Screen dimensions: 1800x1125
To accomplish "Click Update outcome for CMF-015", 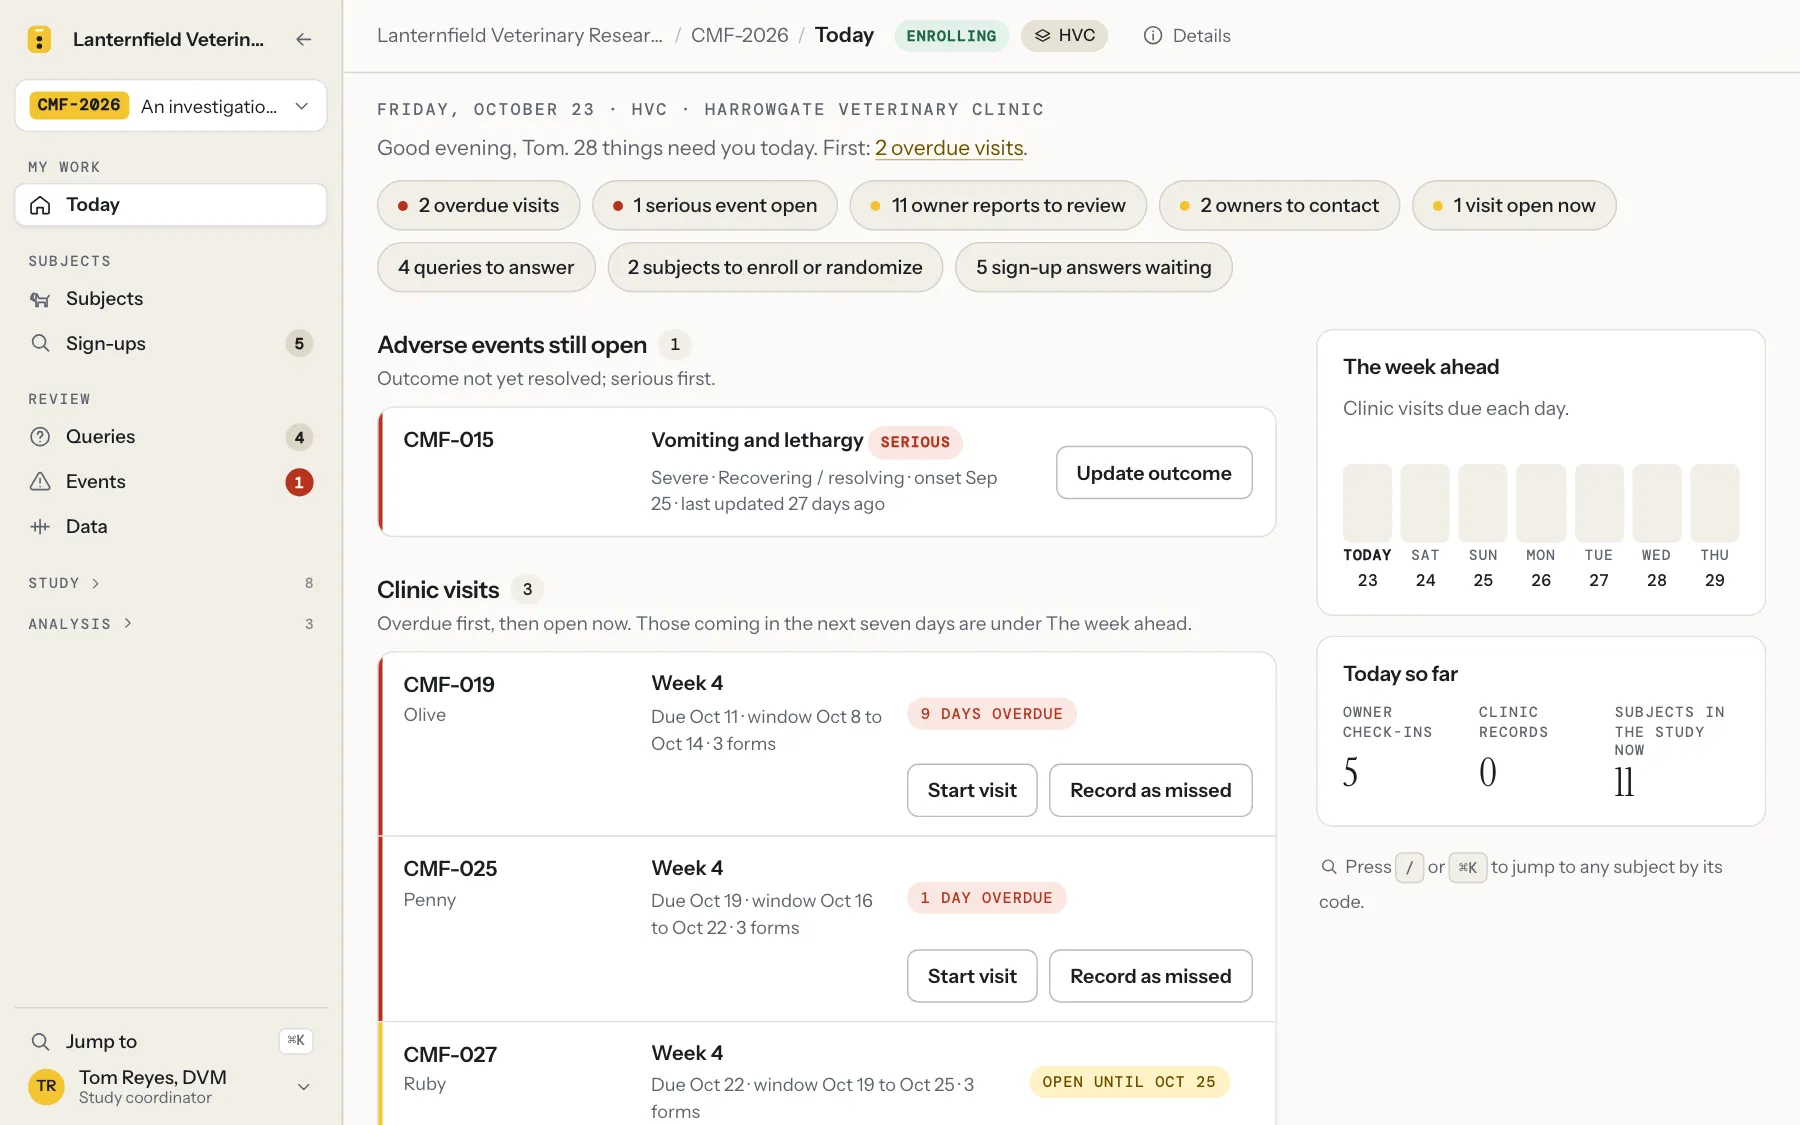I will coord(1154,473).
